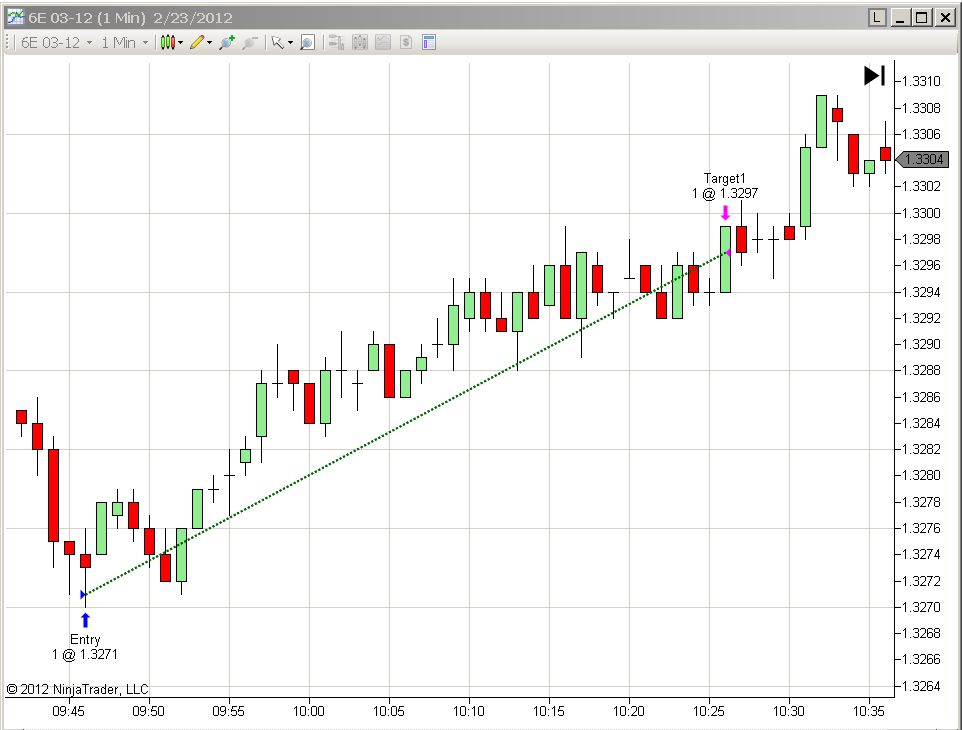This screenshot has height=730, width=962.
Task: Click the zoom out magnifier icon
Action: [x=249, y=42]
